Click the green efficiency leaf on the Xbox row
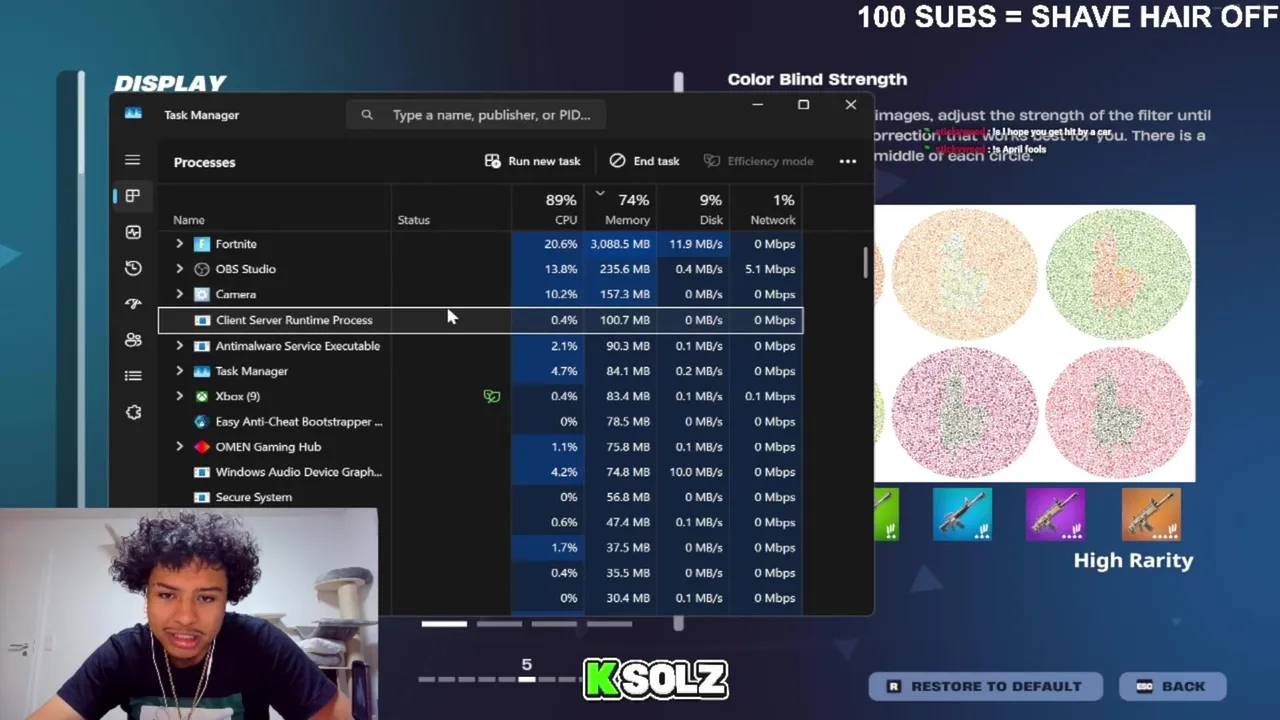The image size is (1280, 720). [x=491, y=396]
